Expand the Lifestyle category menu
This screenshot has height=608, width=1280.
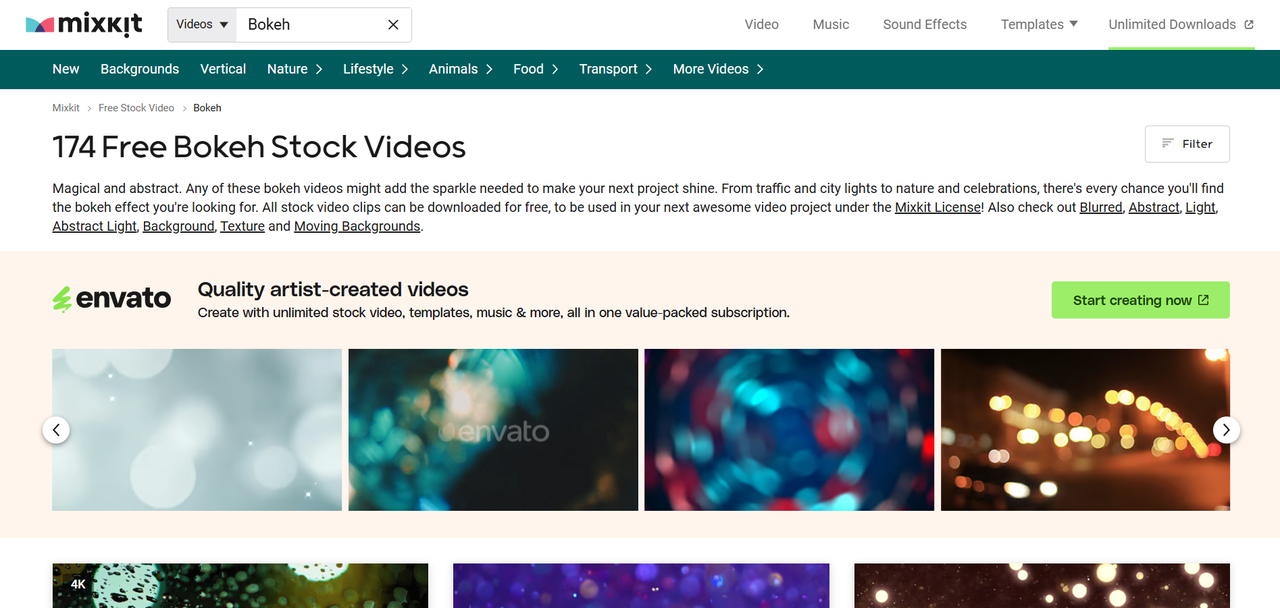(x=376, y=69)
